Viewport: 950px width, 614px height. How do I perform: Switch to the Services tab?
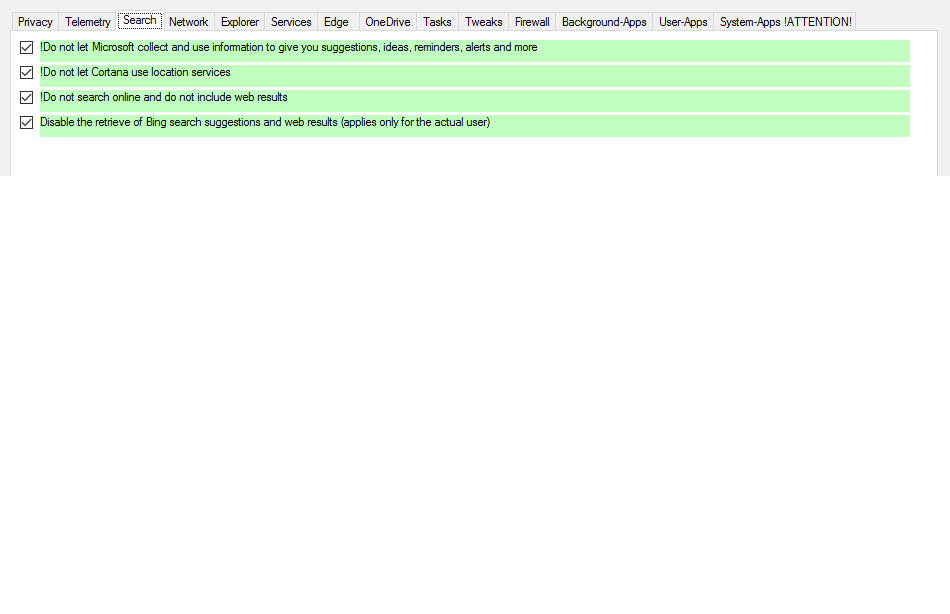click(291, 22)
